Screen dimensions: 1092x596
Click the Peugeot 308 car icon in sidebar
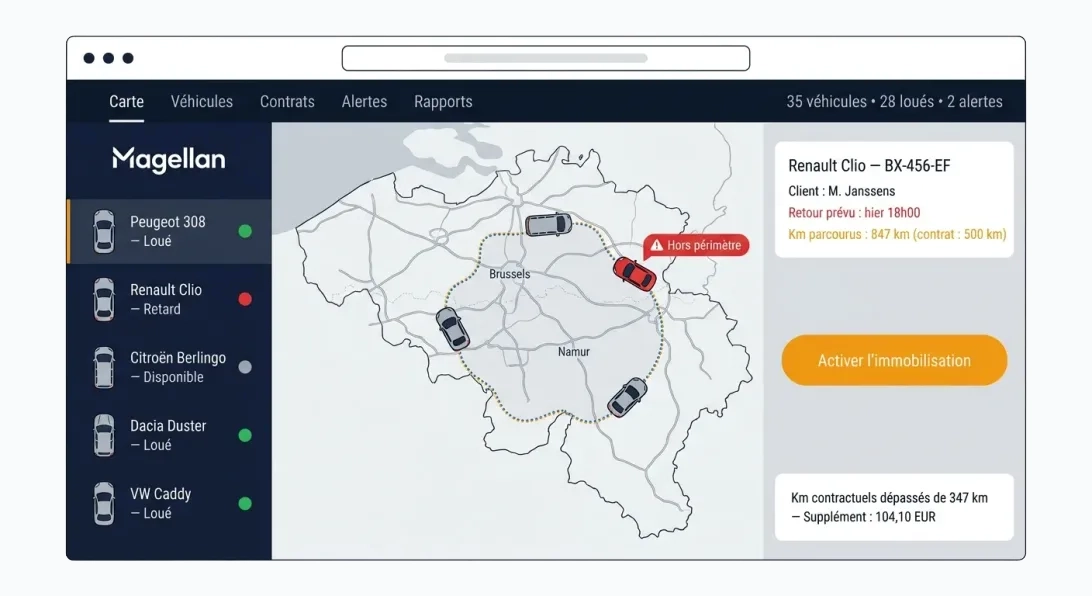103,231
